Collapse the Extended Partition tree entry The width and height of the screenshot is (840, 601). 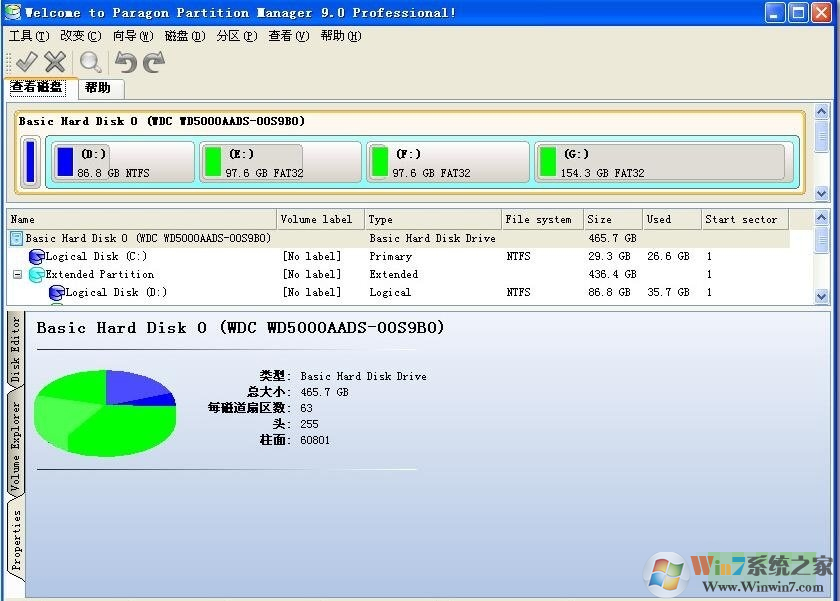pyautogui.click(x=17, y=274)
